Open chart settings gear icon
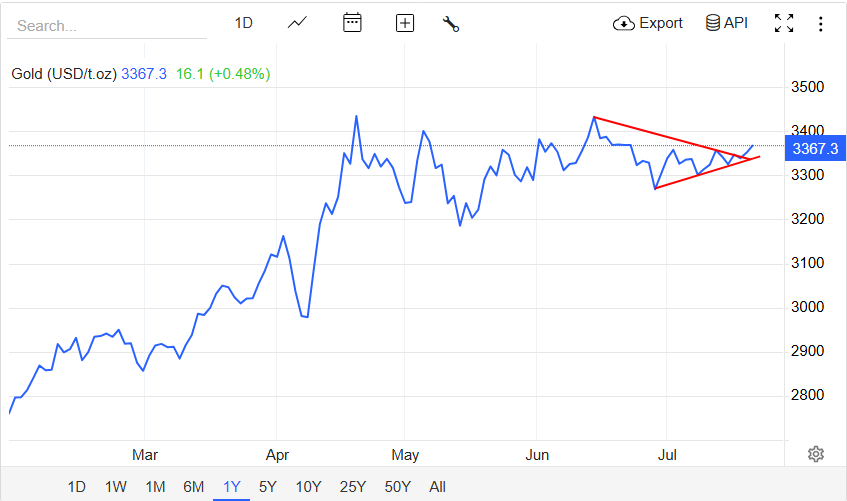 816,454
